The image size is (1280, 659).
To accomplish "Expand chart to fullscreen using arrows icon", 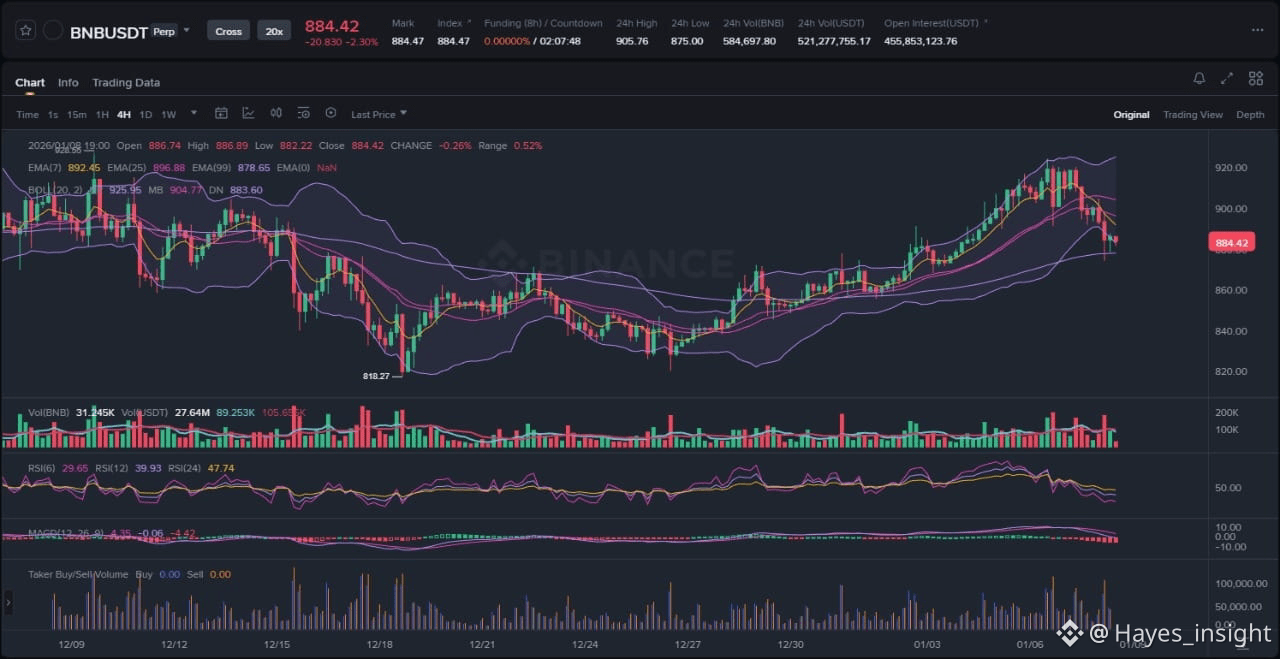I will pos(1227,79).
